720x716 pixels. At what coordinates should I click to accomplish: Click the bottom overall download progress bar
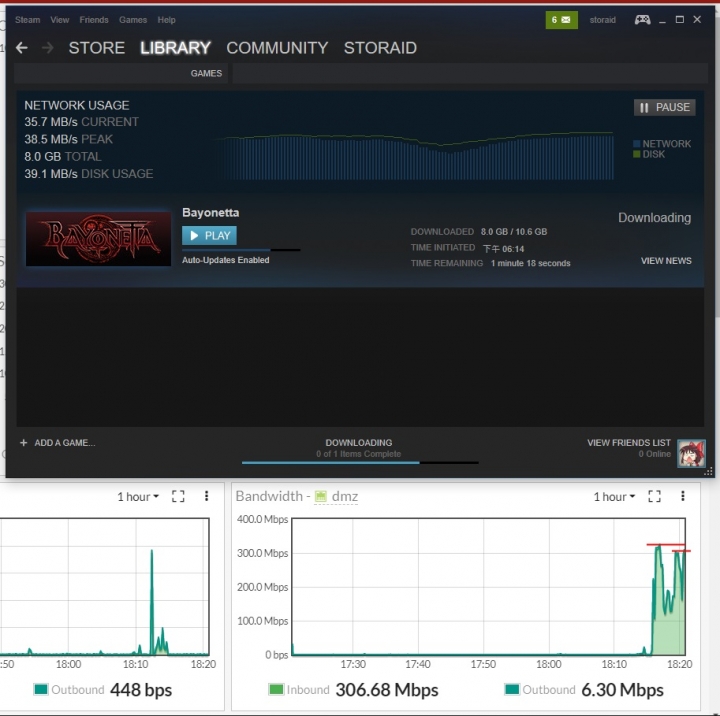pos(360,462)
